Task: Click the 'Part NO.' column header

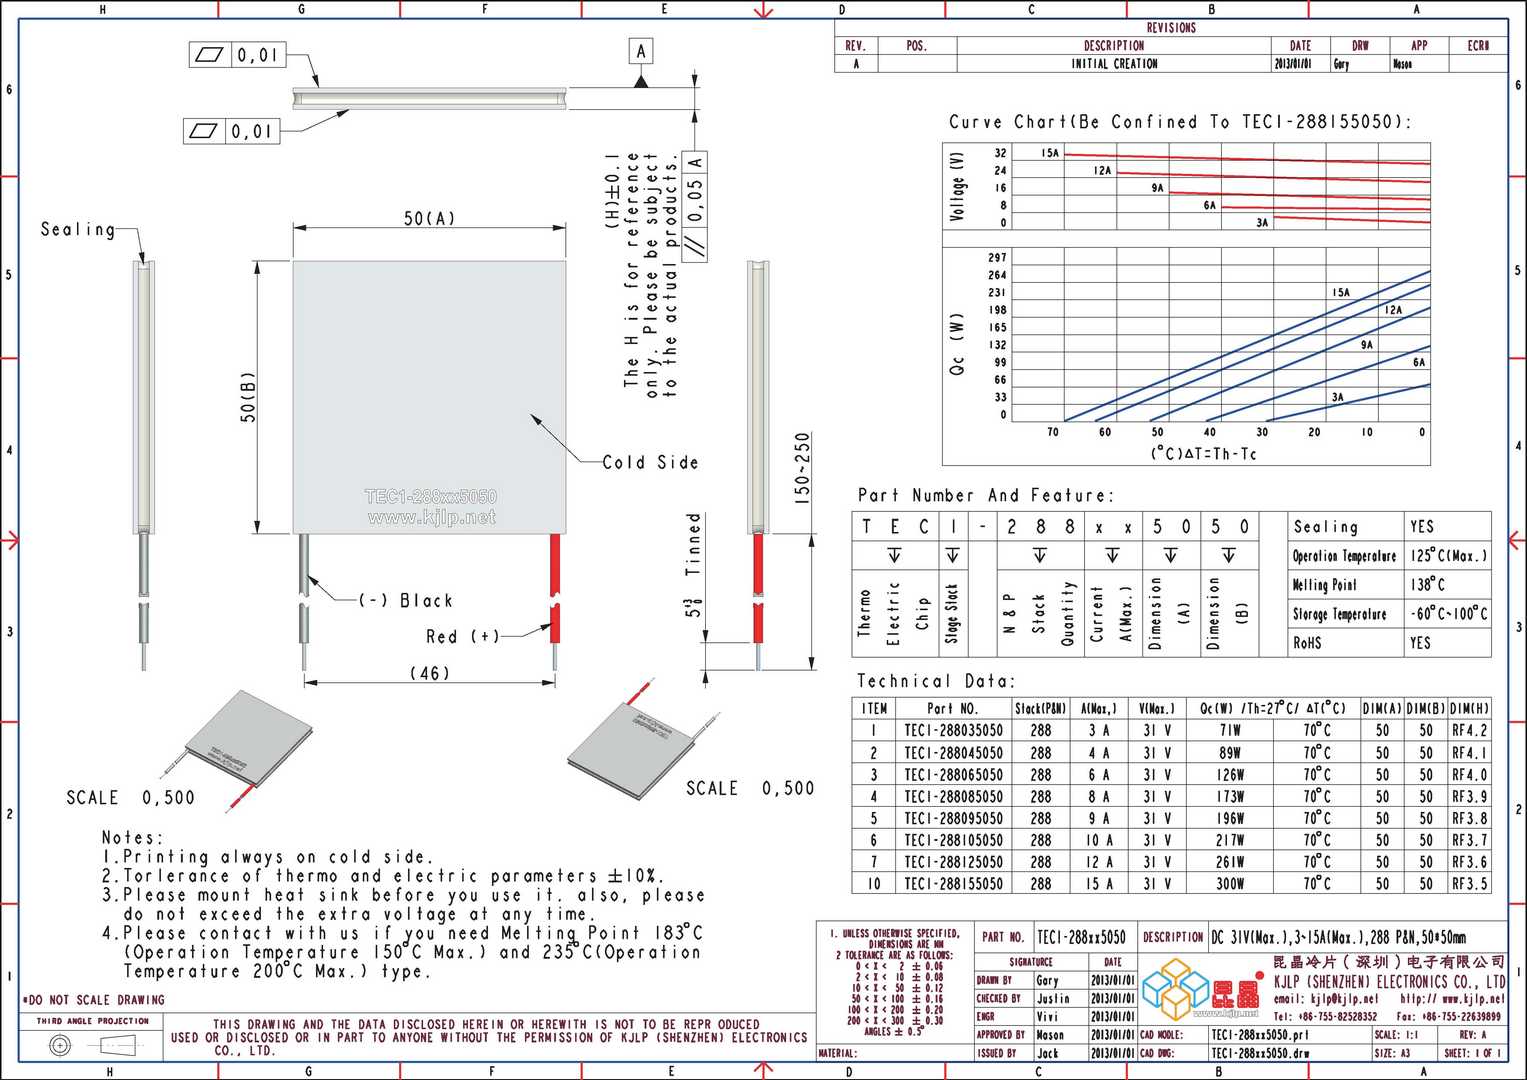Action: tap(952, 708)
